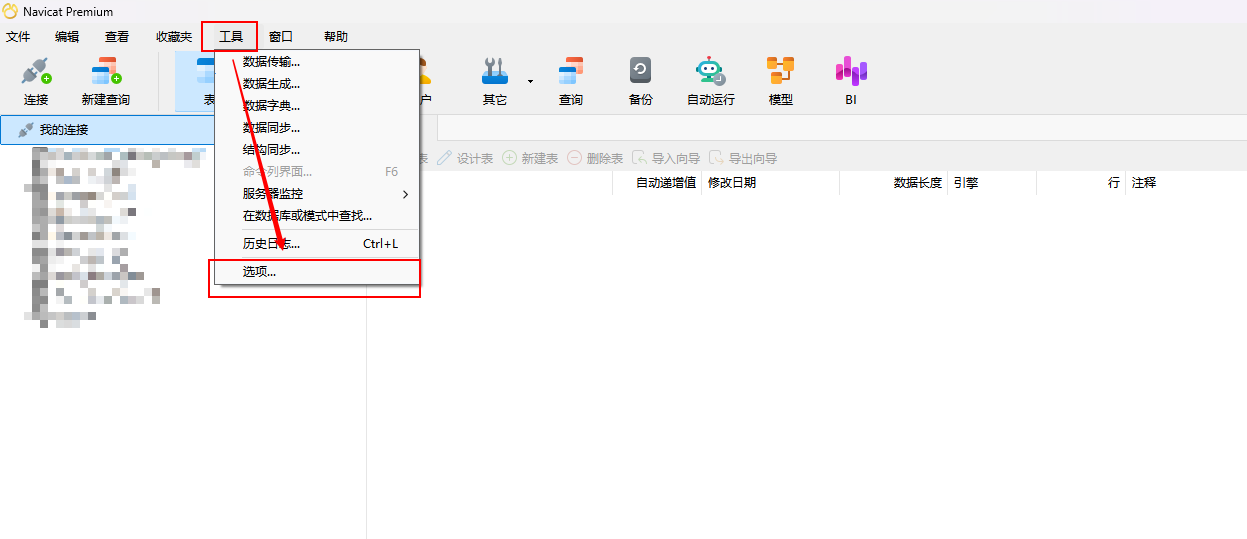Expand the 服务器监控 submenu arrow

coord(405,194)
